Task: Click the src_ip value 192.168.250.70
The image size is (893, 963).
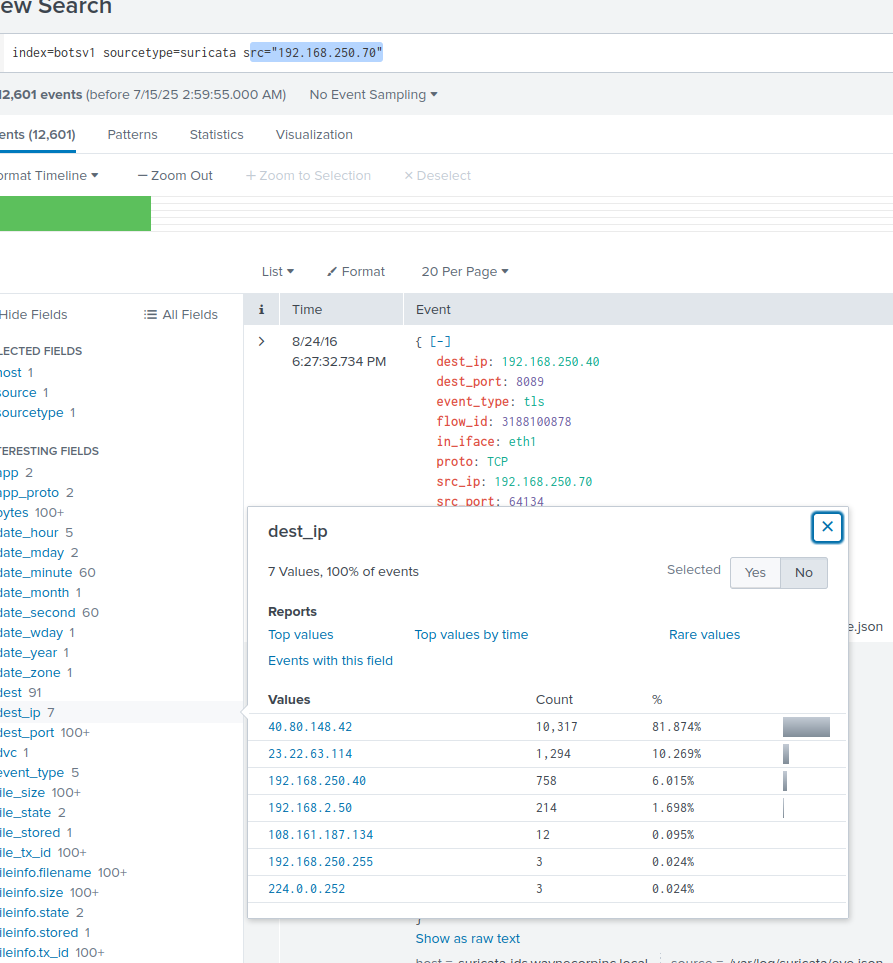Action: (x=543, y=482)
